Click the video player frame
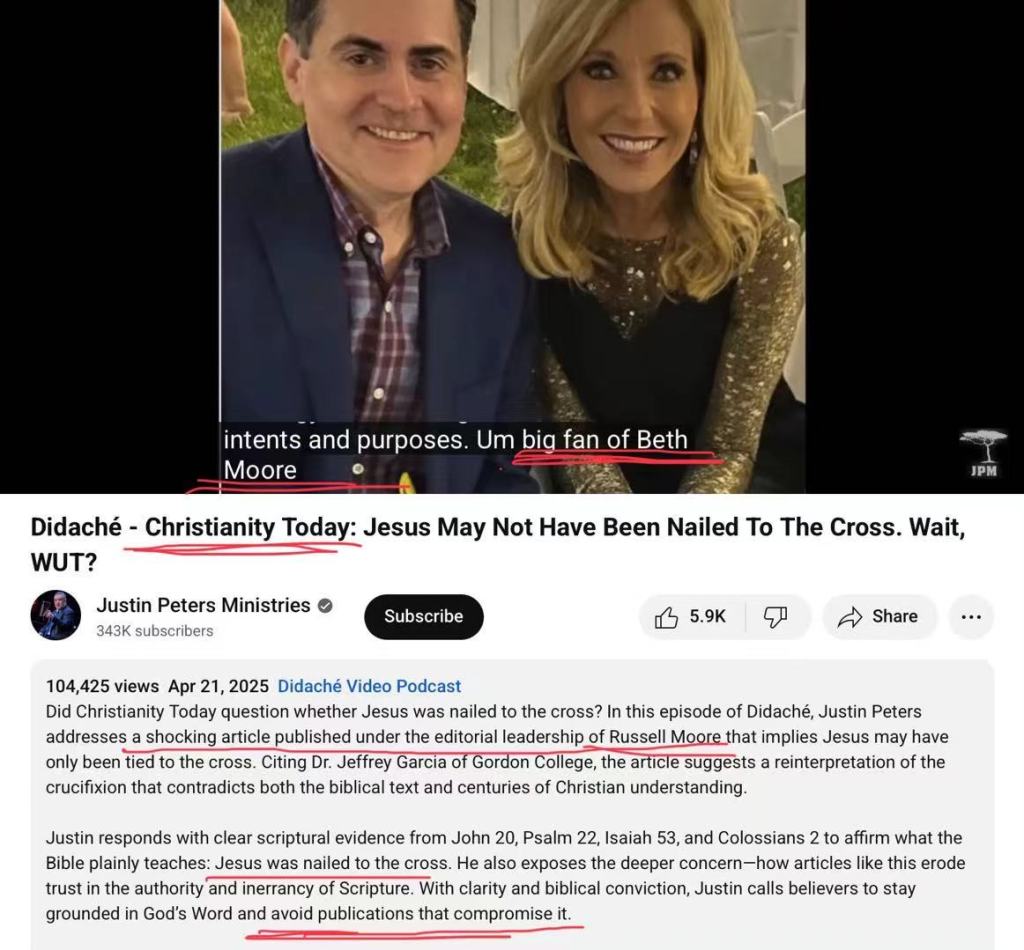This screenshot has width=1024, height=950. [x=512, y=247]
